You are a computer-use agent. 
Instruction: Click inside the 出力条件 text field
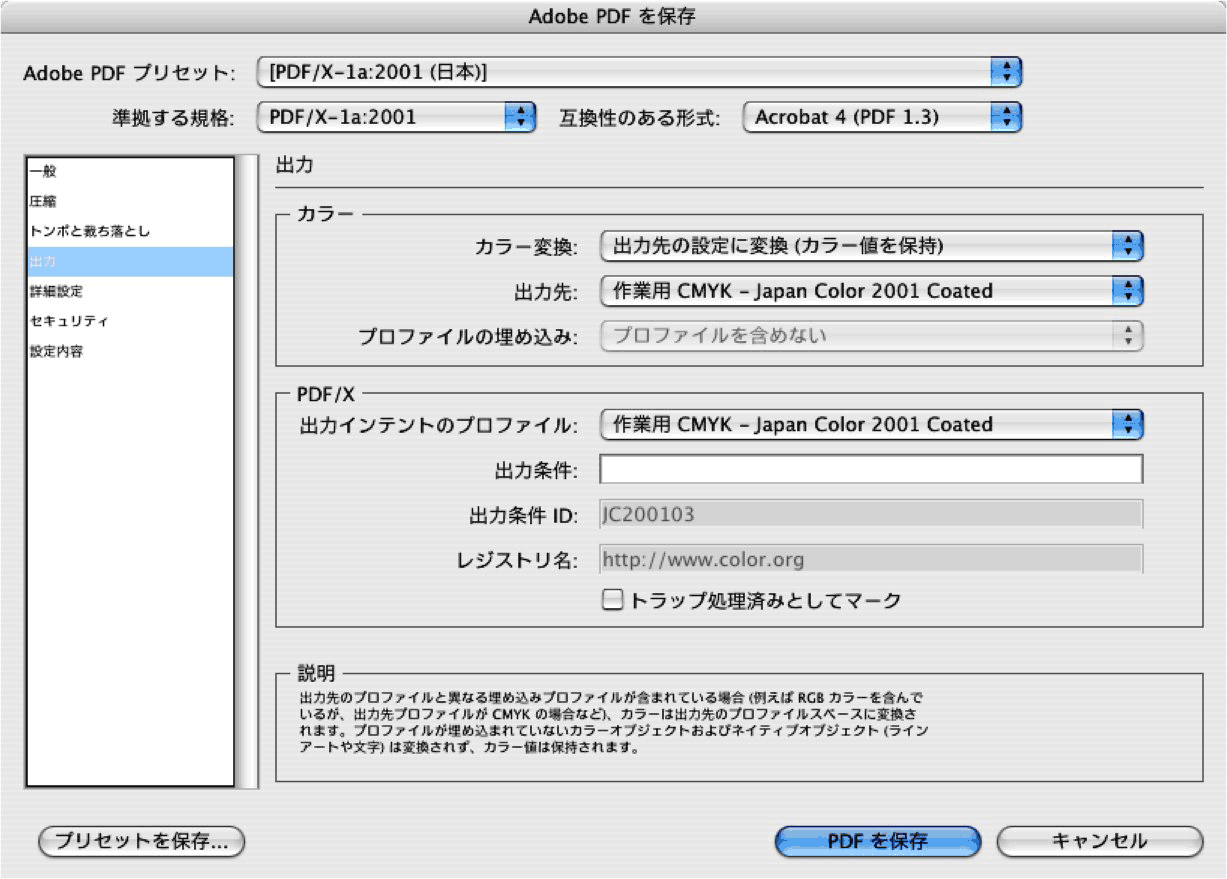pos(870,468)
